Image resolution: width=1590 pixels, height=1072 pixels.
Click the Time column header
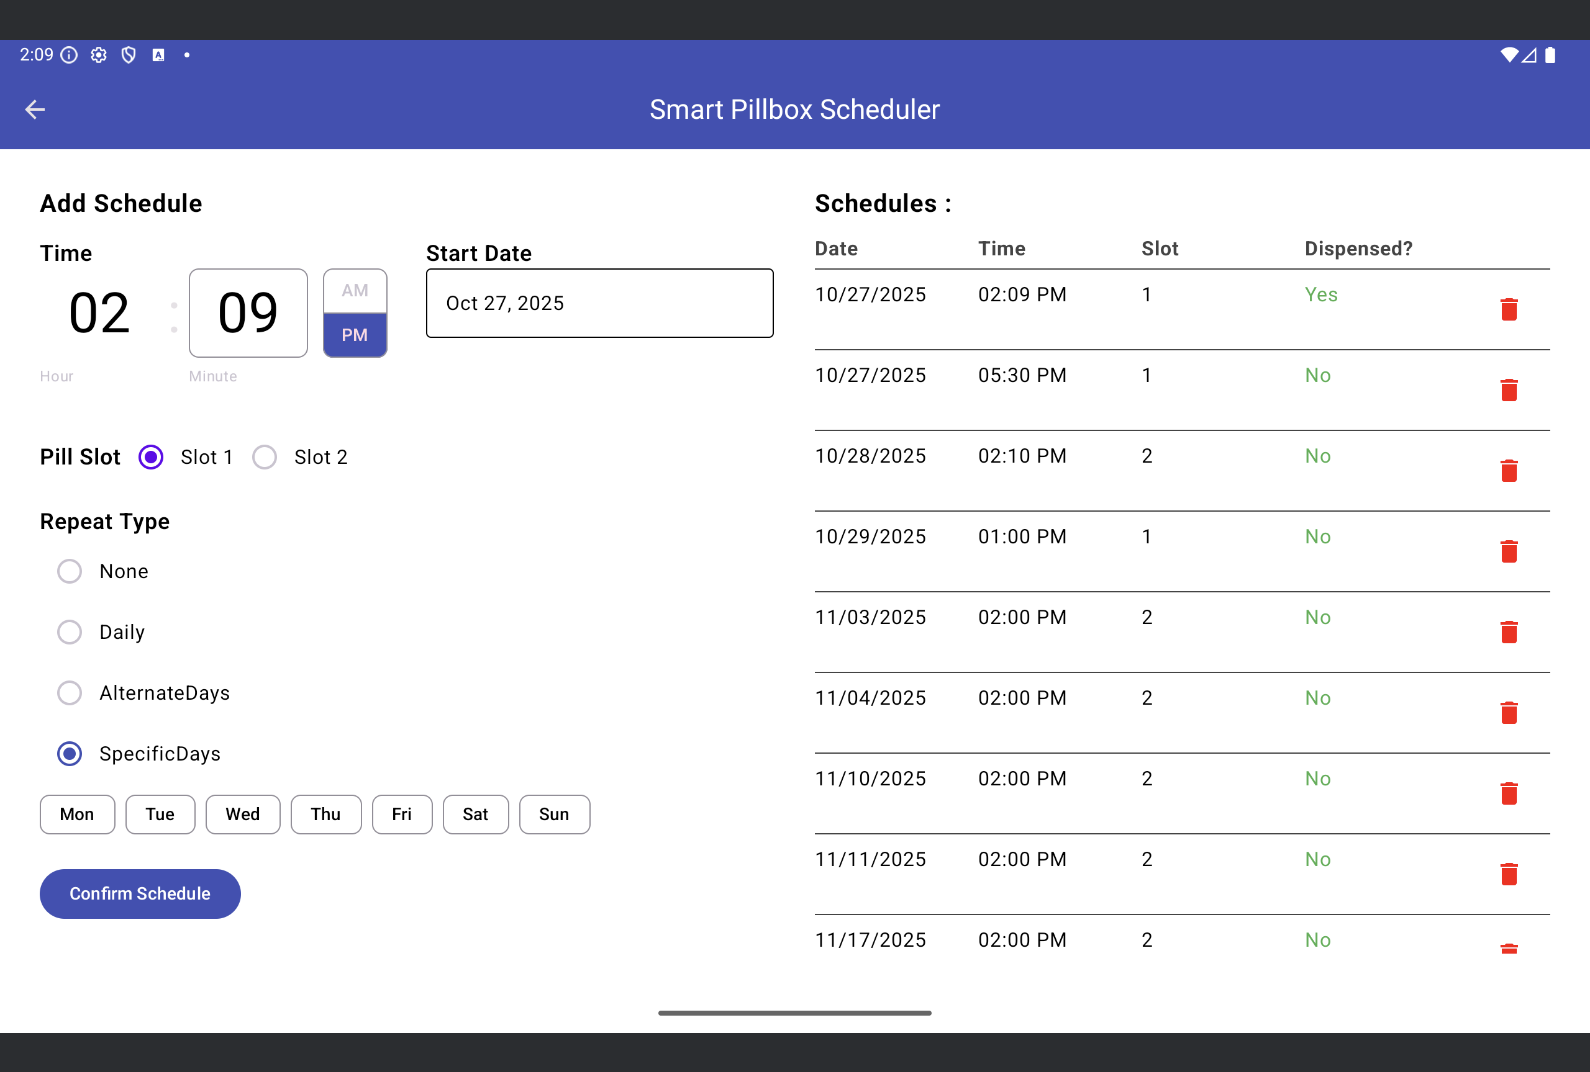(1002, 248)
